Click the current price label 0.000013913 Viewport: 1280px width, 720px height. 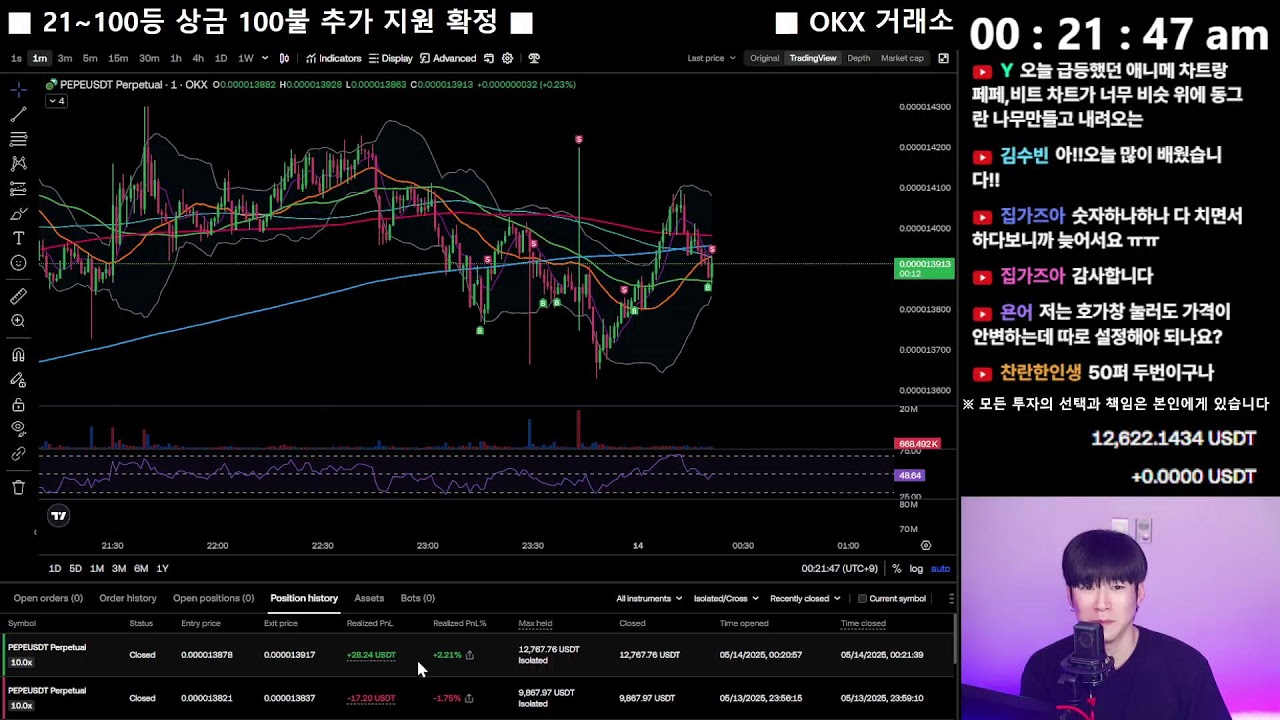click(924, 268)
